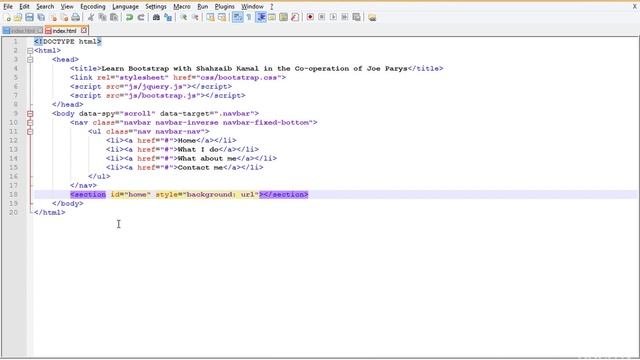Click the Close document toolbar icon

(x=53, y=17)
